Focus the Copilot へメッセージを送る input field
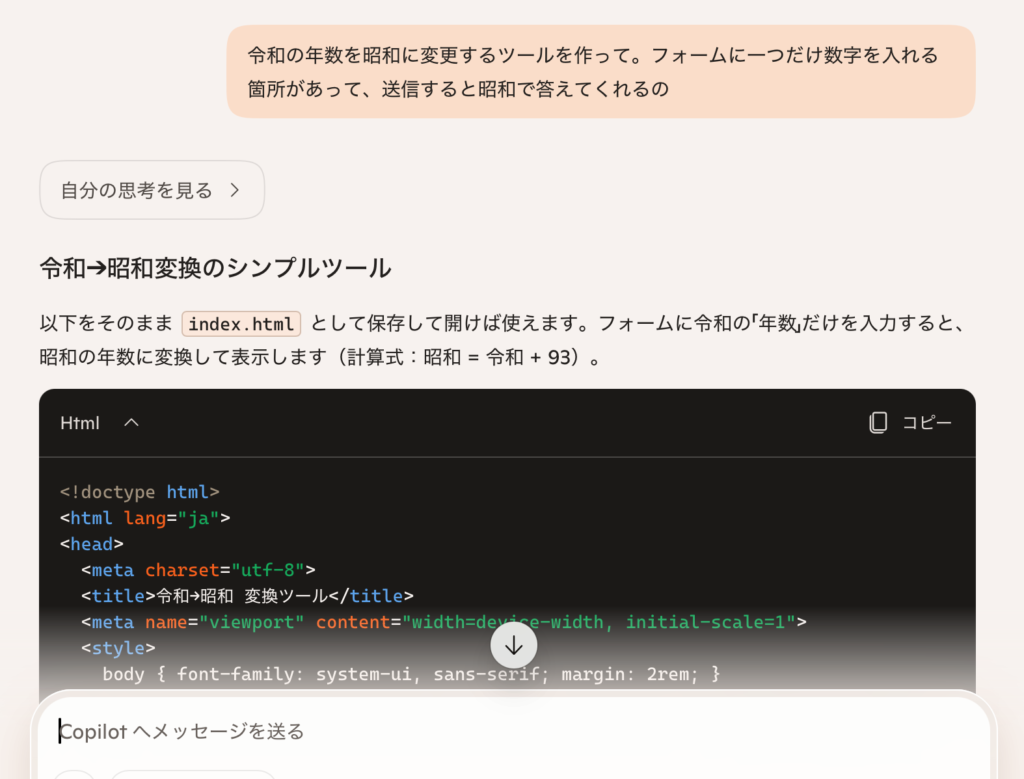The width and height of the screenshot is (1024, 779). (x=500, y=732)
